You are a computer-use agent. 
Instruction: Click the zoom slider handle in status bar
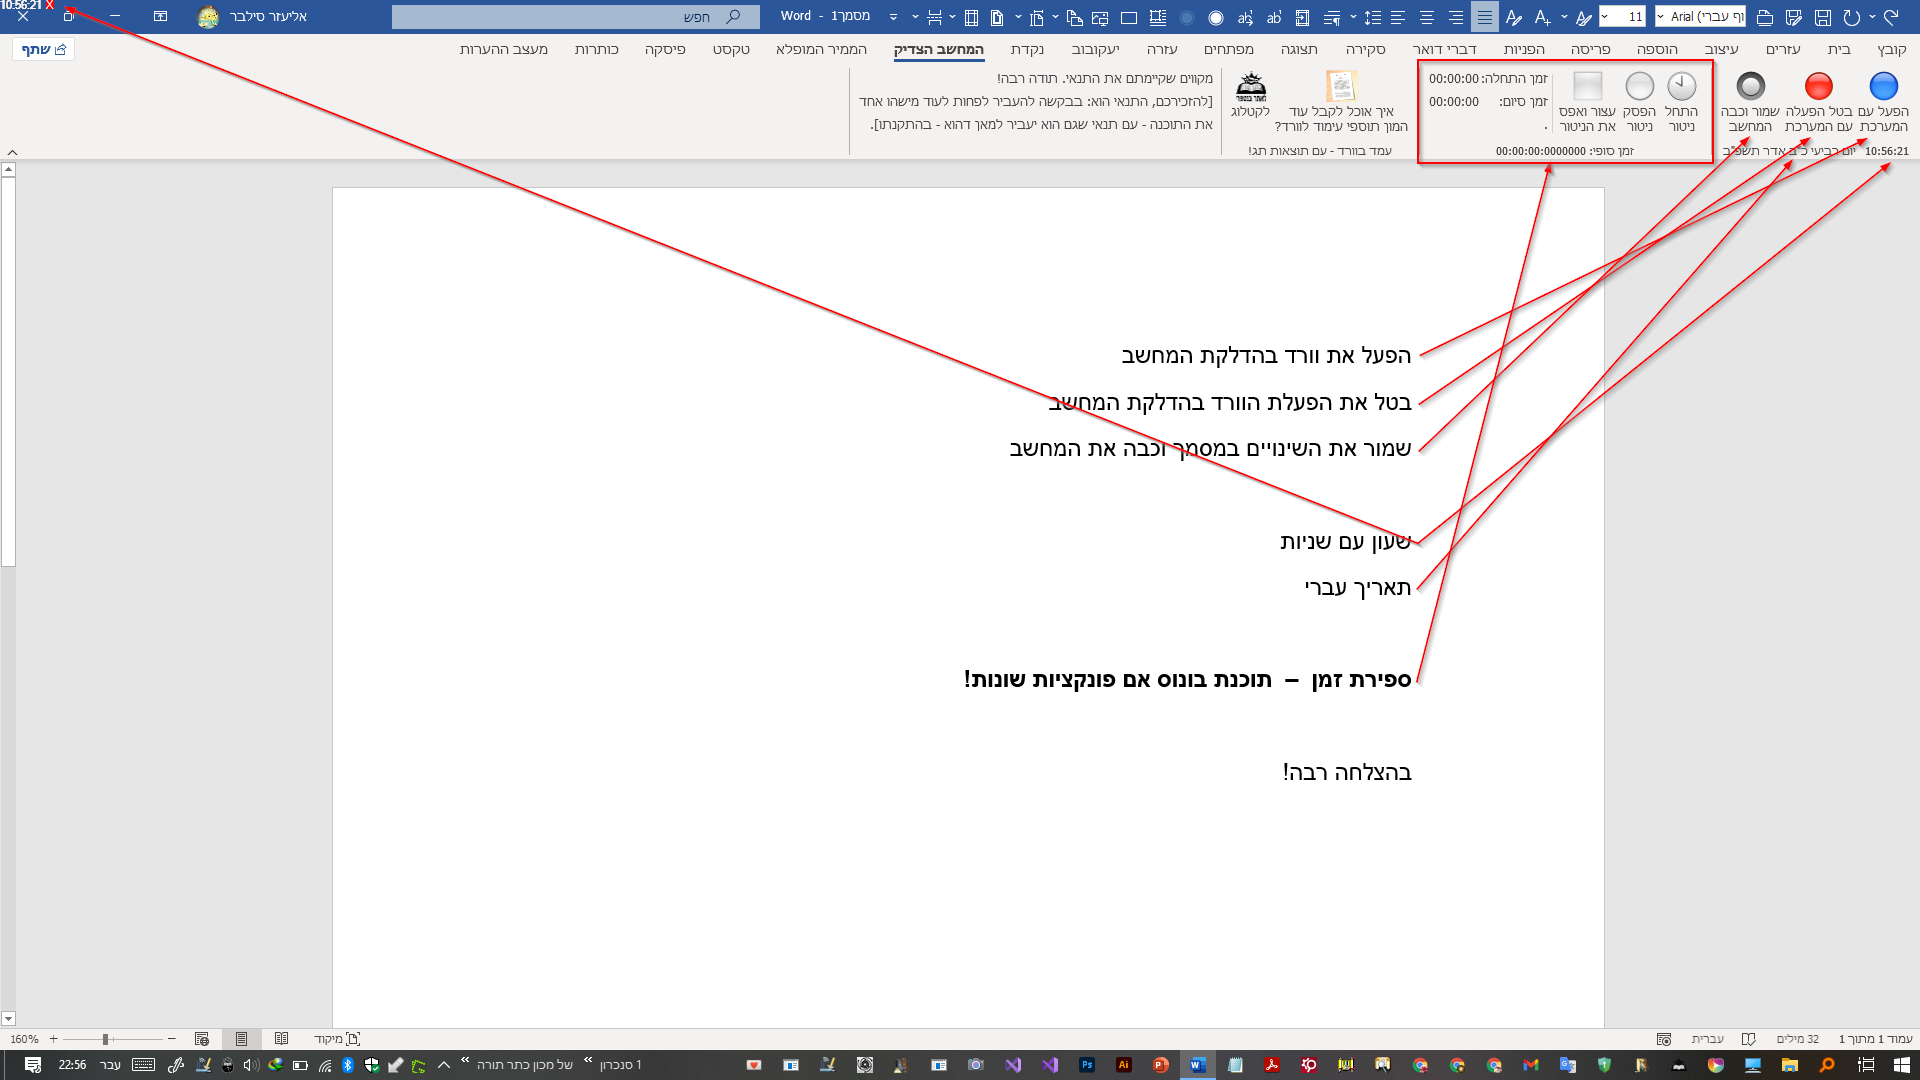pyautogui.click(x=105, y=1039)
